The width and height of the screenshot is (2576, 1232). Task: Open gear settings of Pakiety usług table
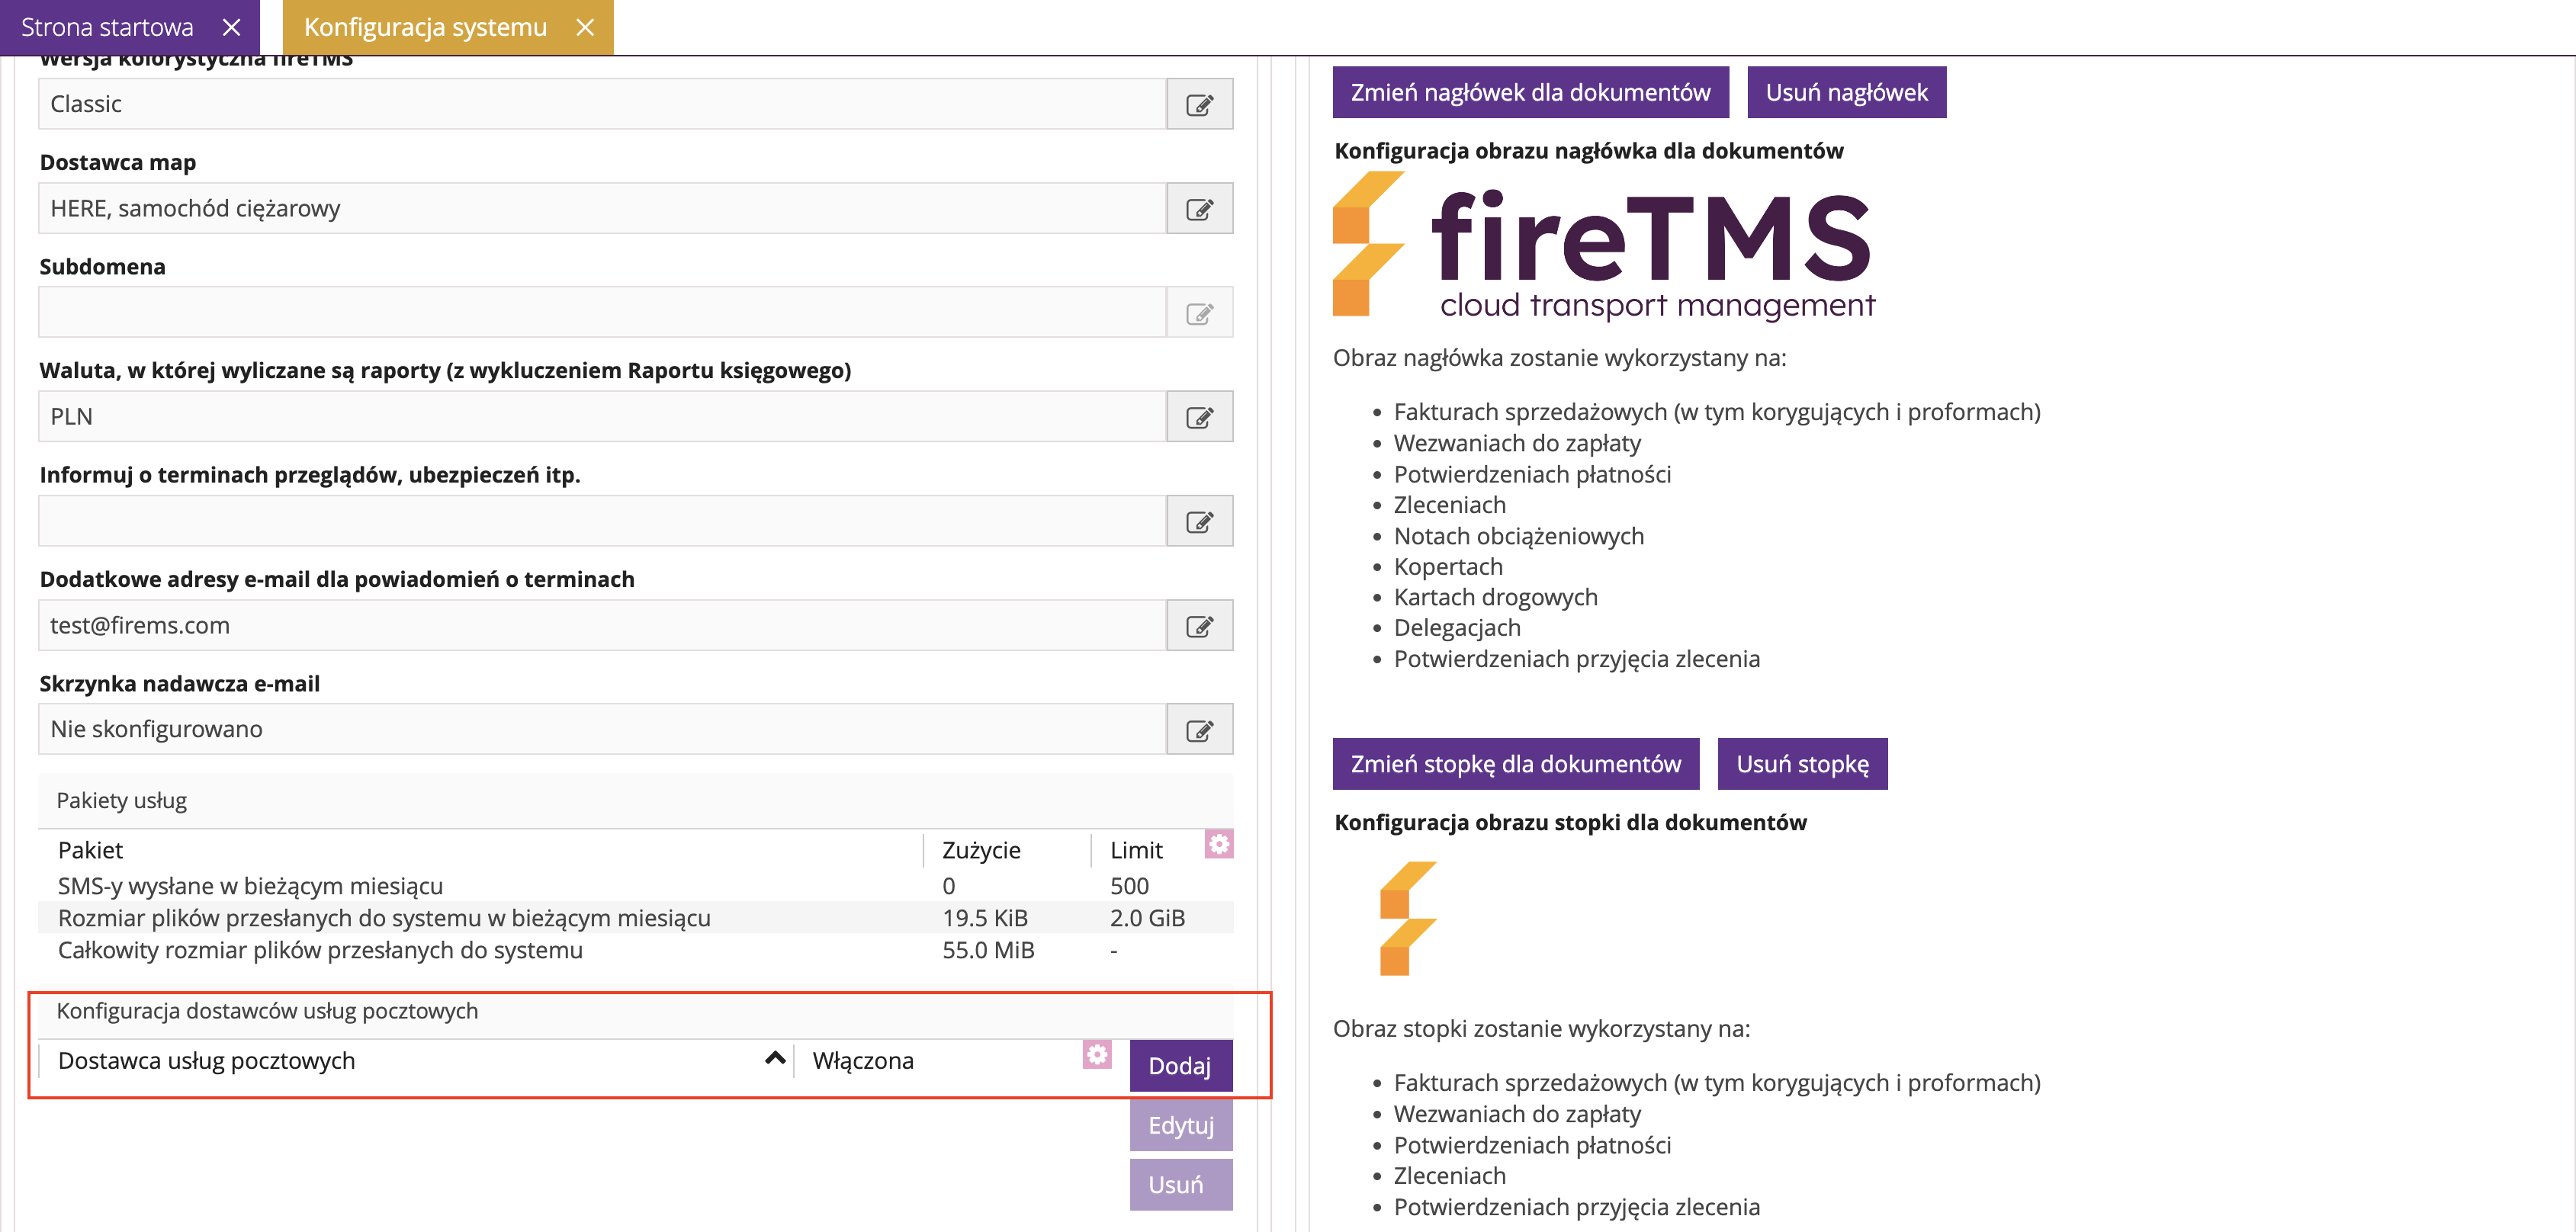click(1218, 844)
